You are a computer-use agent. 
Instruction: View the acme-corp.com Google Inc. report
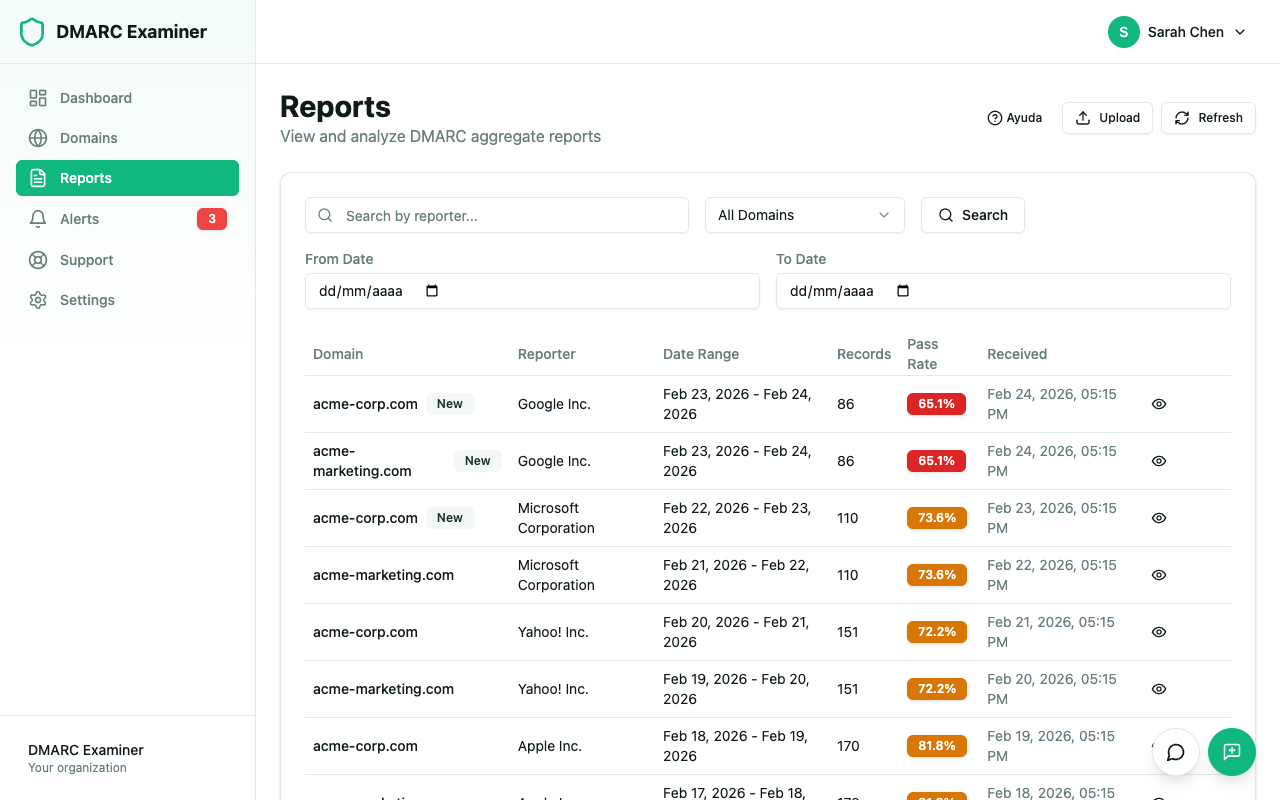pos(1159,404)
